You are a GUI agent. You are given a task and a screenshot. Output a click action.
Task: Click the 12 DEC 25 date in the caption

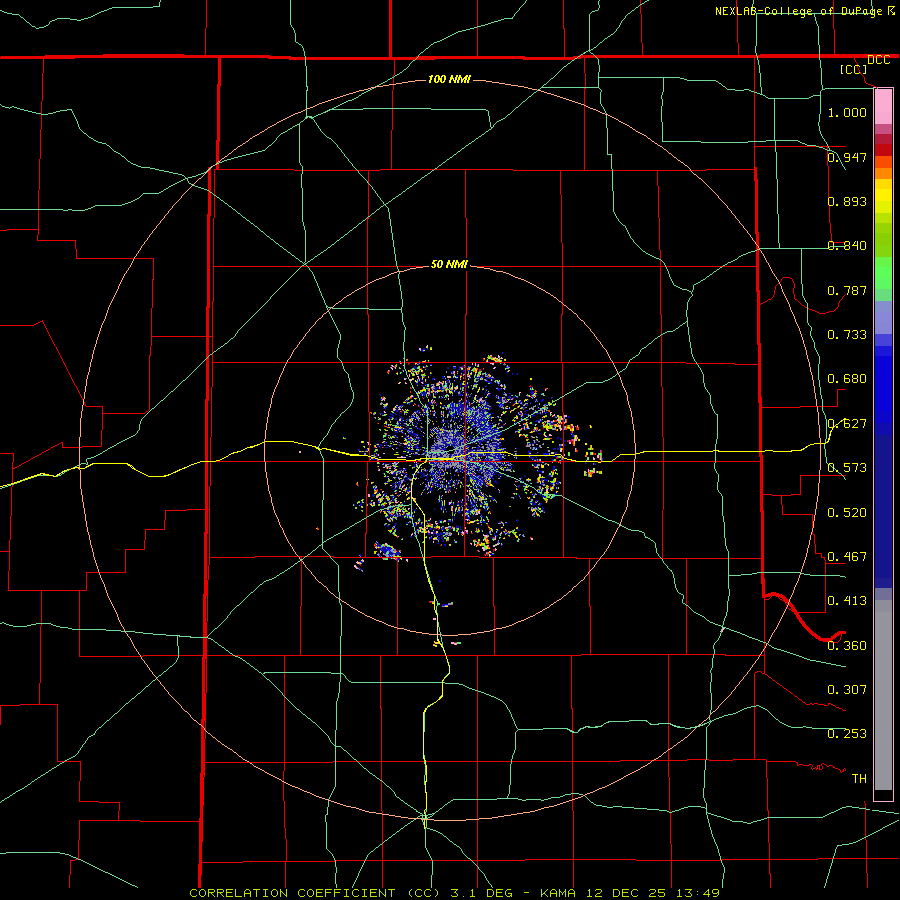(x=626, y=893)
